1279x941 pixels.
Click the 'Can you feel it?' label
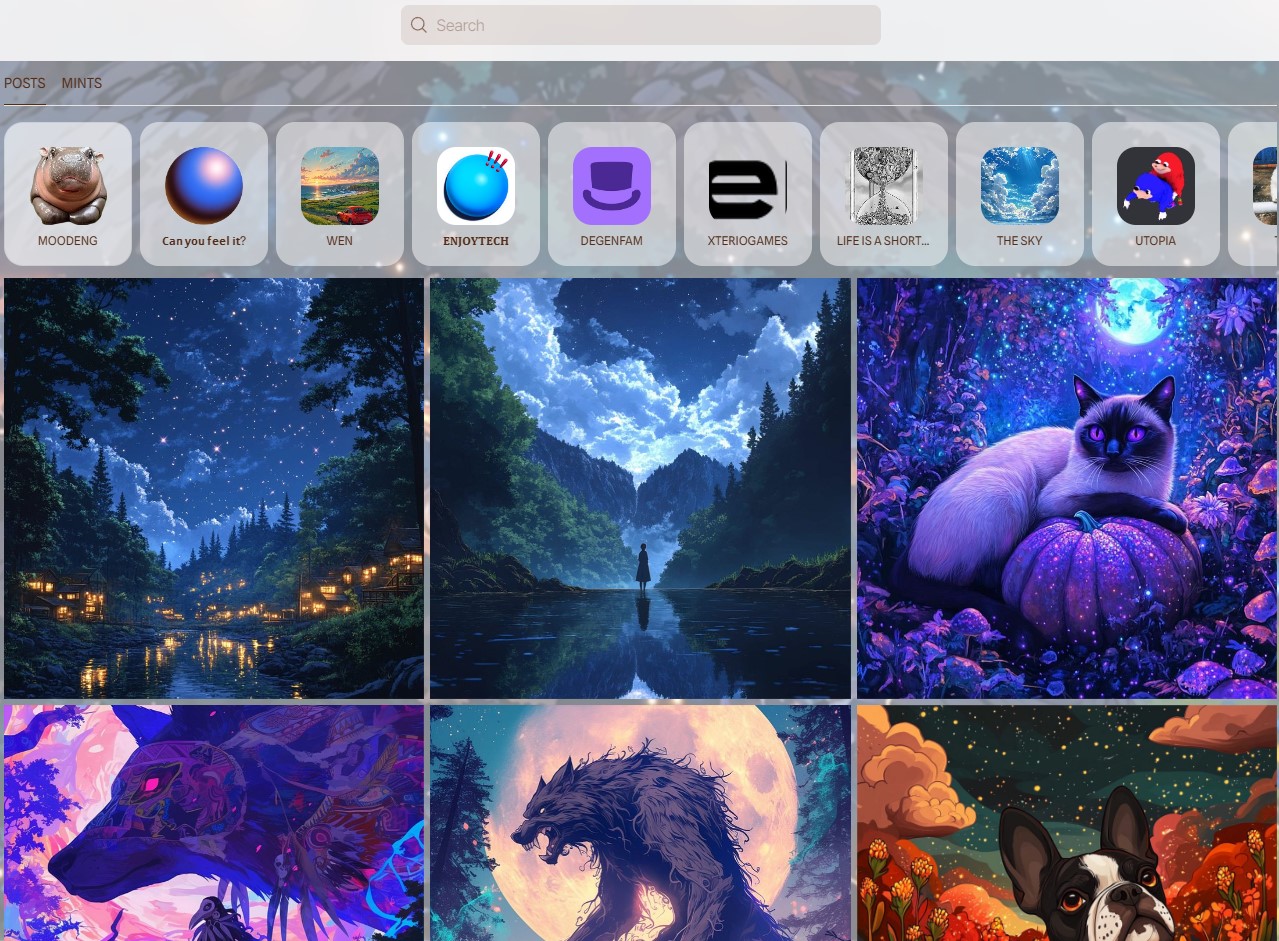point(204,241)
